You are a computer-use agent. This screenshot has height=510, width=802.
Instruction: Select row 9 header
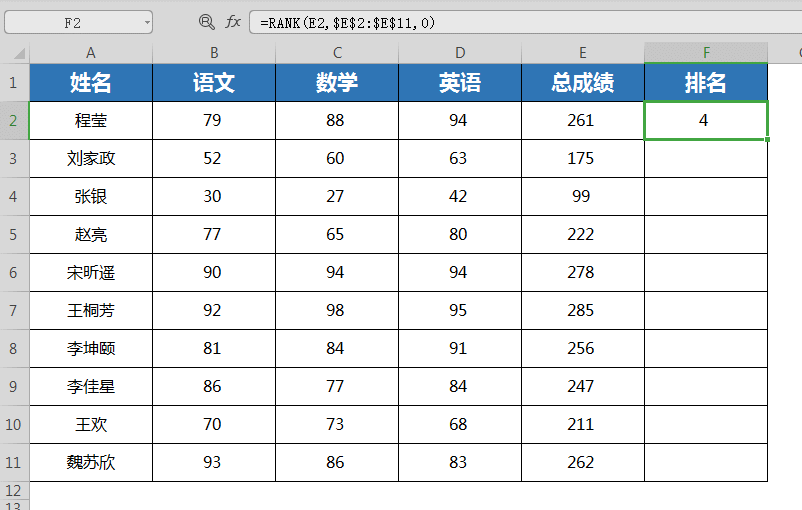(14, 386)
